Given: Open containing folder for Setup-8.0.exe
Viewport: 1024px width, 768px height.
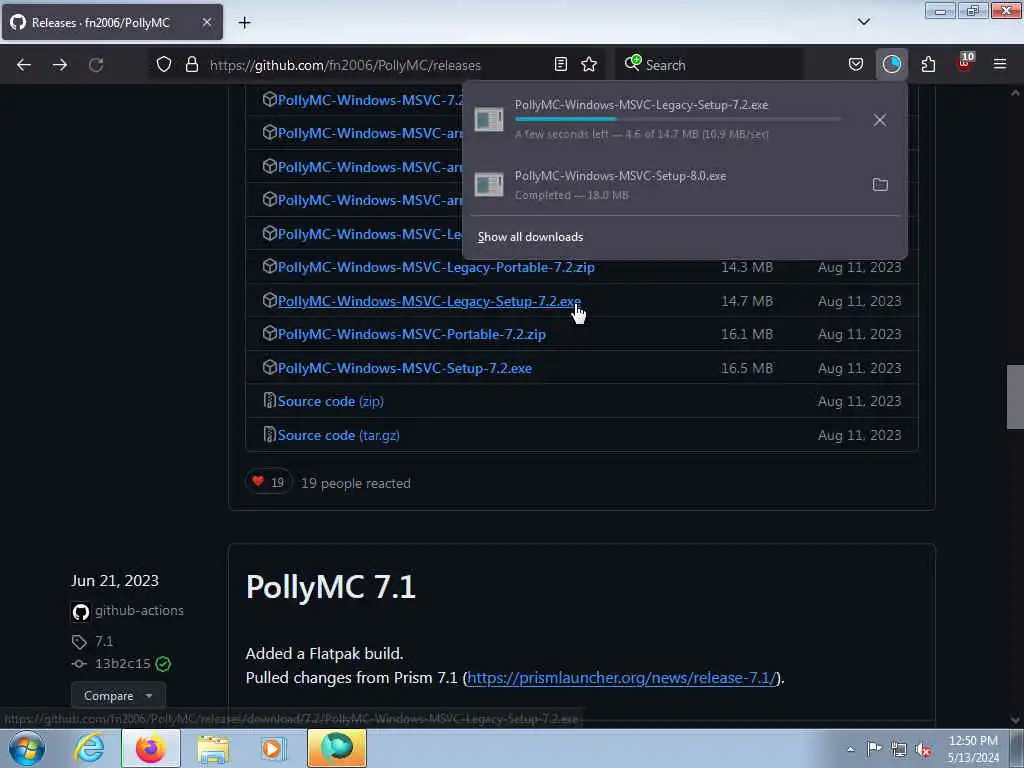Looking at the screenshot, I should point(880,185).
